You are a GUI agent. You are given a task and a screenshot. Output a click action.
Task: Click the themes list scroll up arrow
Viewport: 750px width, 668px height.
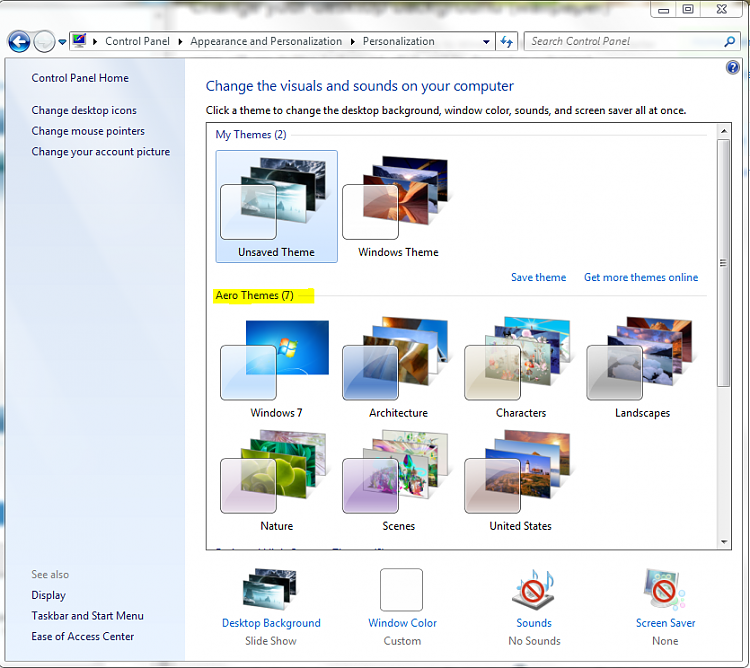[x=724, y=131]
